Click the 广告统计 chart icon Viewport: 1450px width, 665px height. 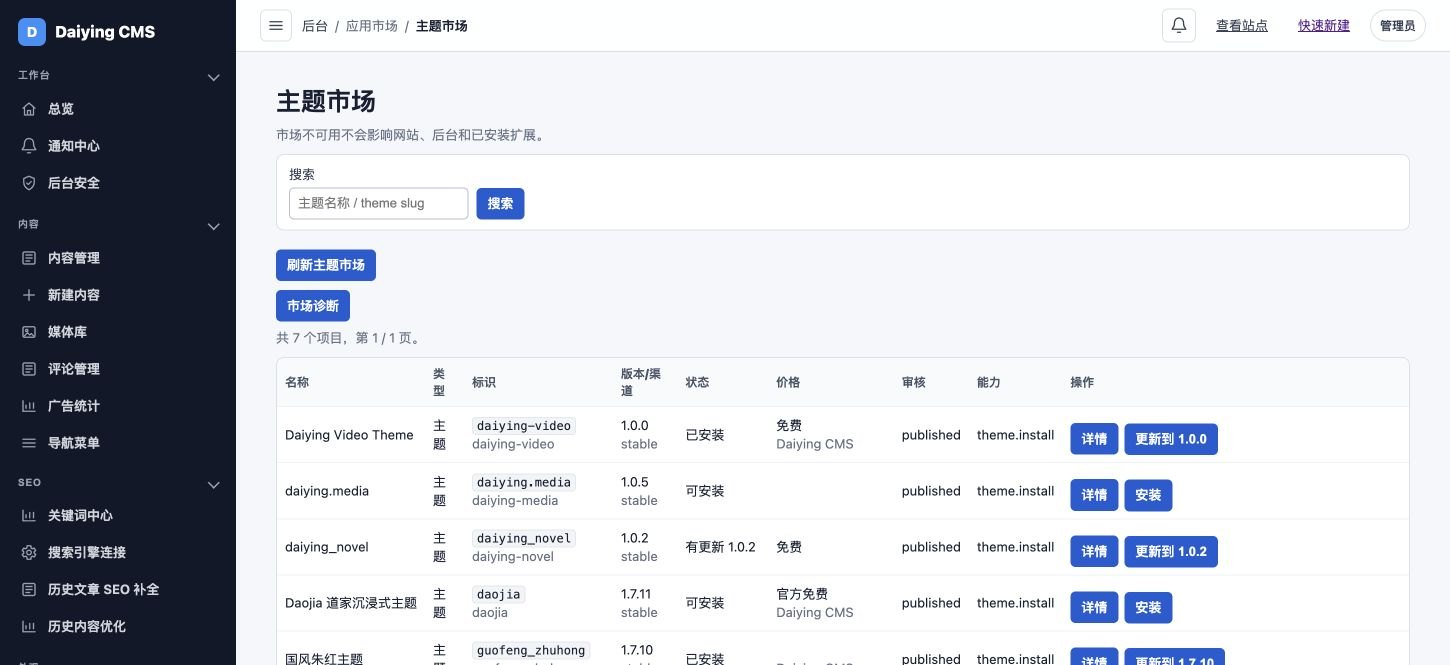click(x=29, y=406)
